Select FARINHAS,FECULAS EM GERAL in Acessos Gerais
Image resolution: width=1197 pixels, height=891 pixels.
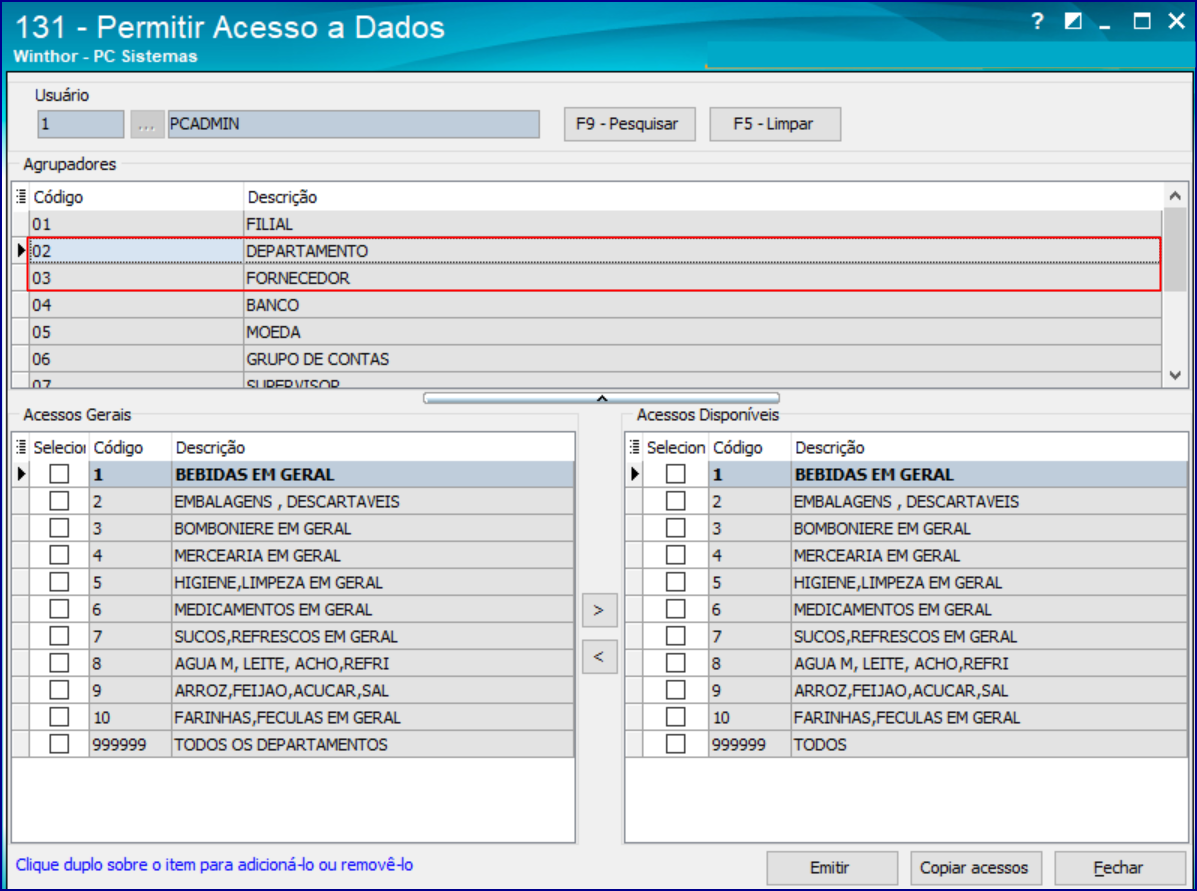(293, 718)
